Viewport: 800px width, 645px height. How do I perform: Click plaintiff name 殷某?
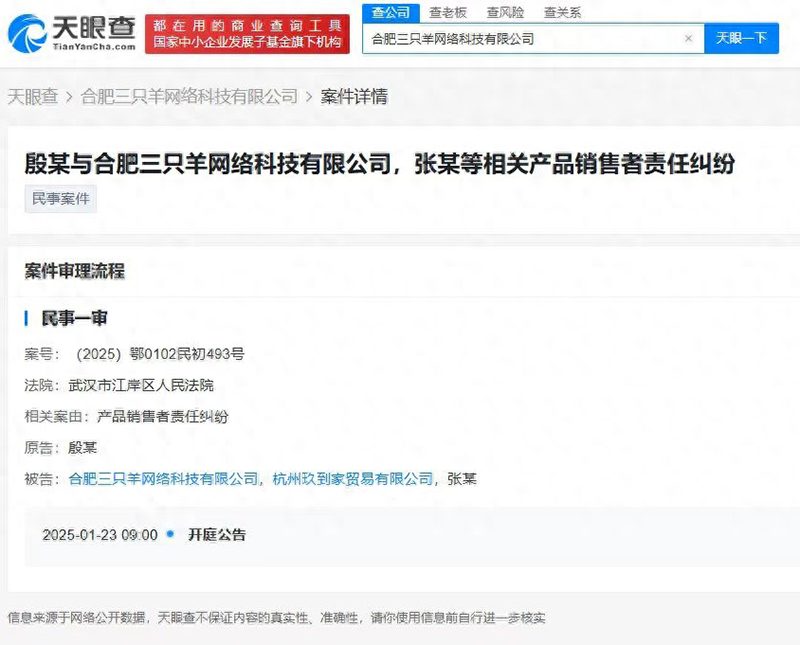click(x=83, y=448)
